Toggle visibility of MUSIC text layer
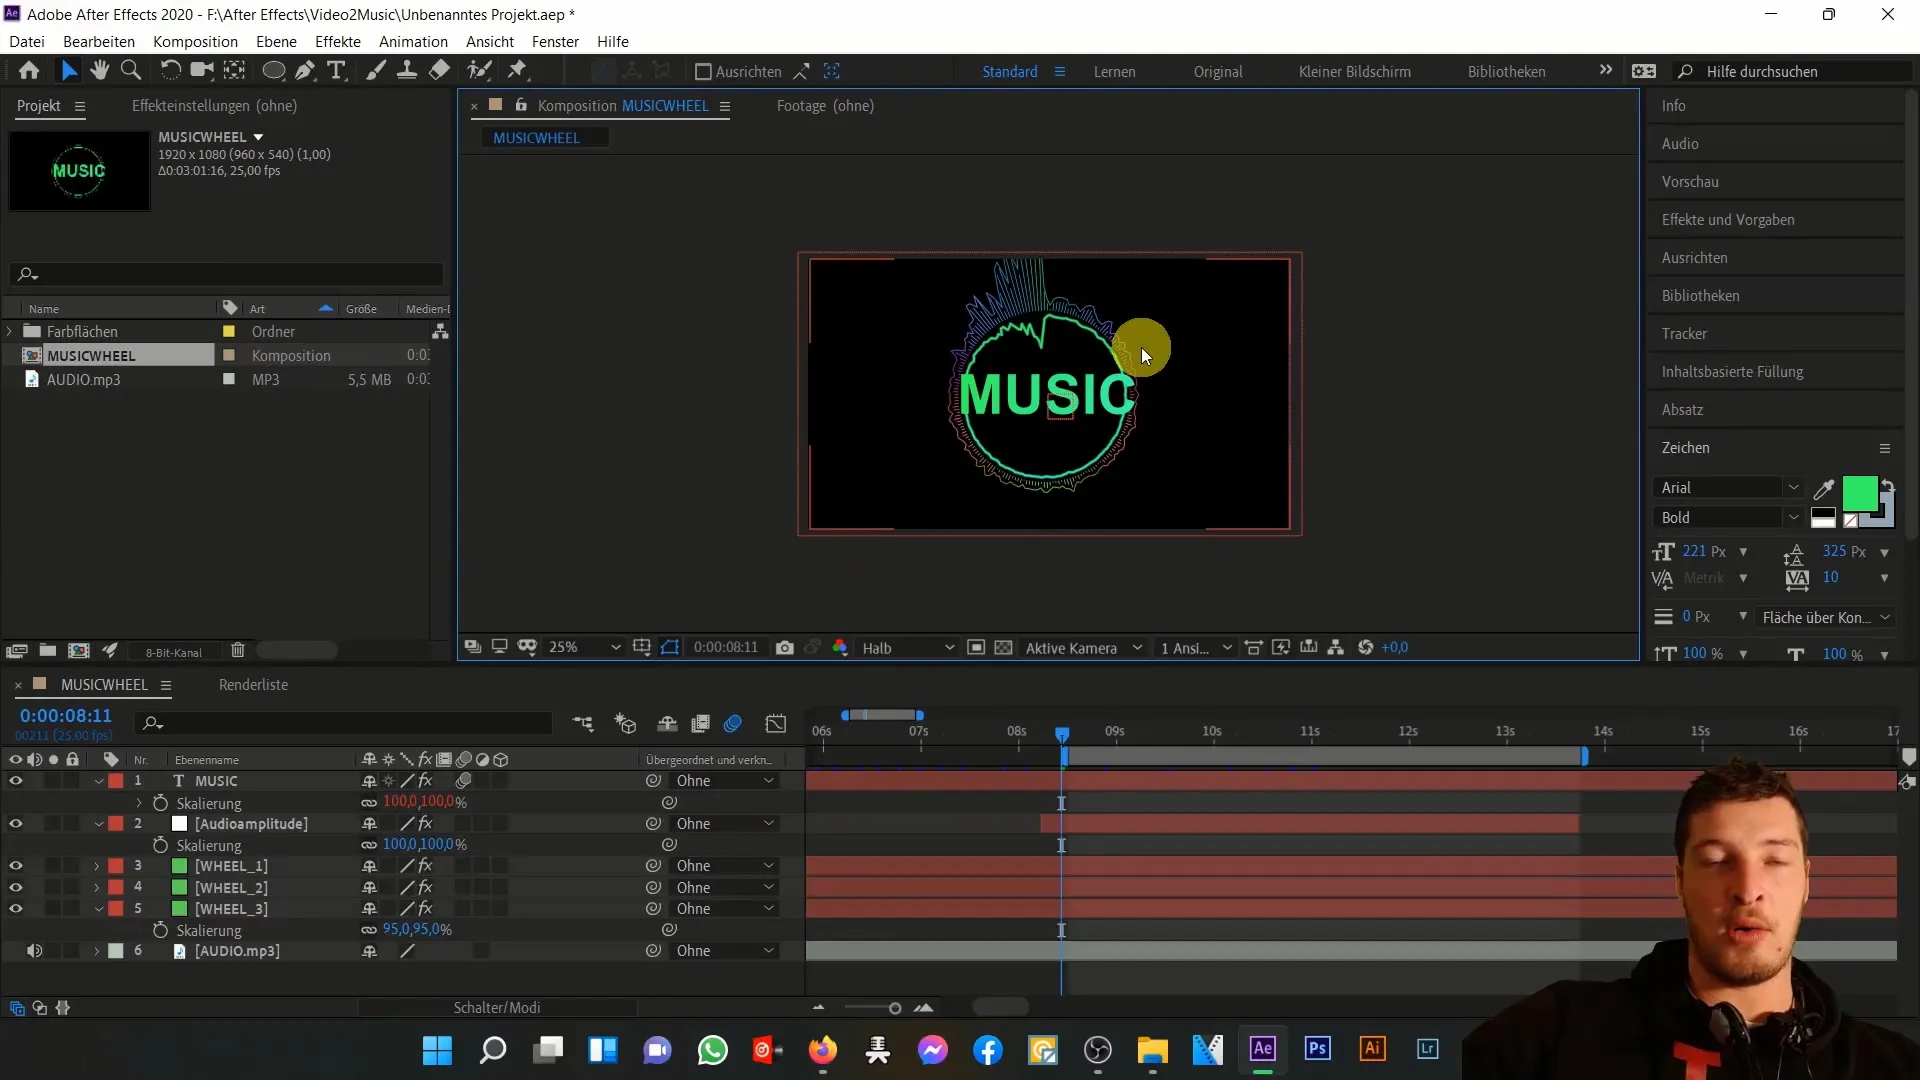Image resolution: width=1920 pixels, height=1080 pixels. [x=16, y=779]
